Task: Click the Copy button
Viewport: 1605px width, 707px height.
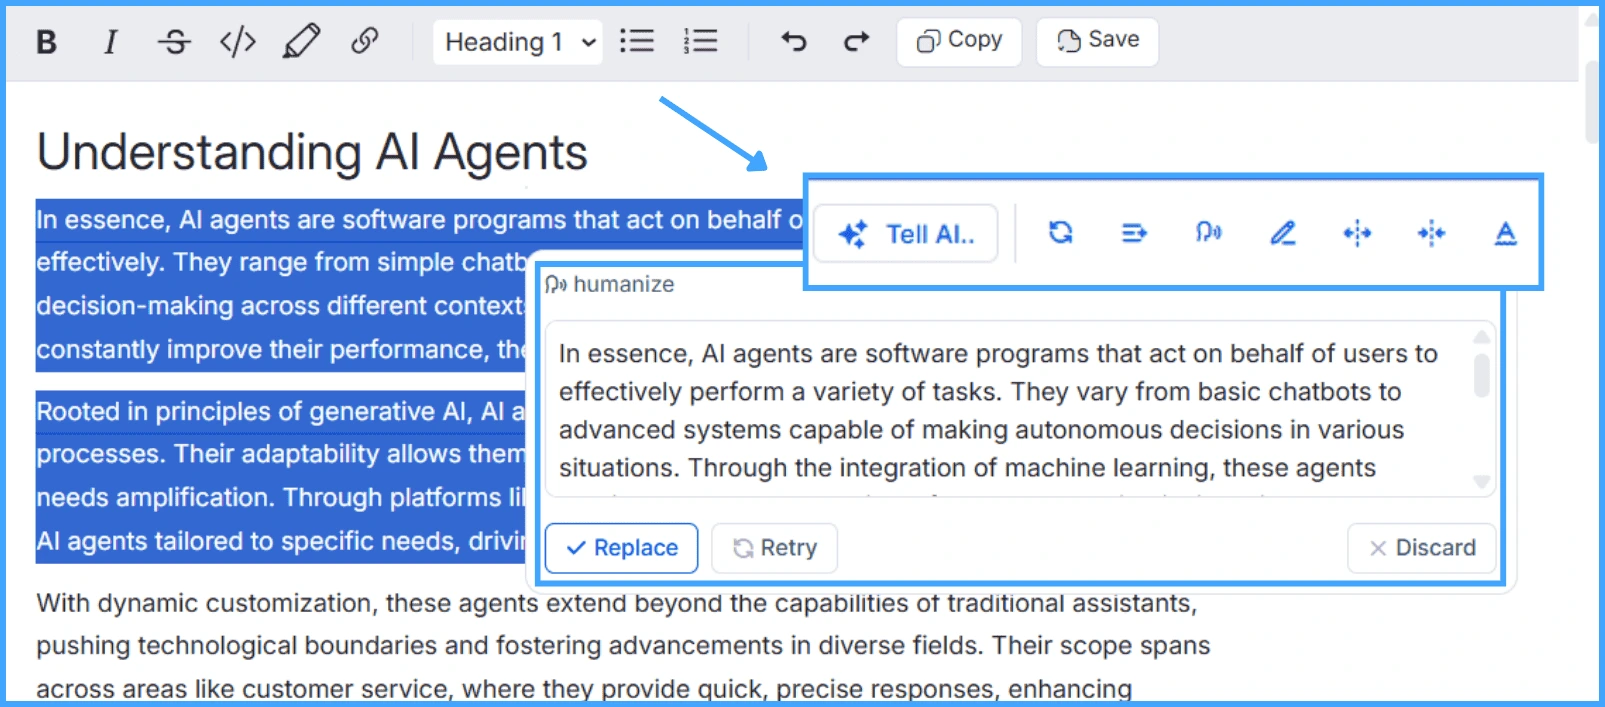Action: [959, 41]
